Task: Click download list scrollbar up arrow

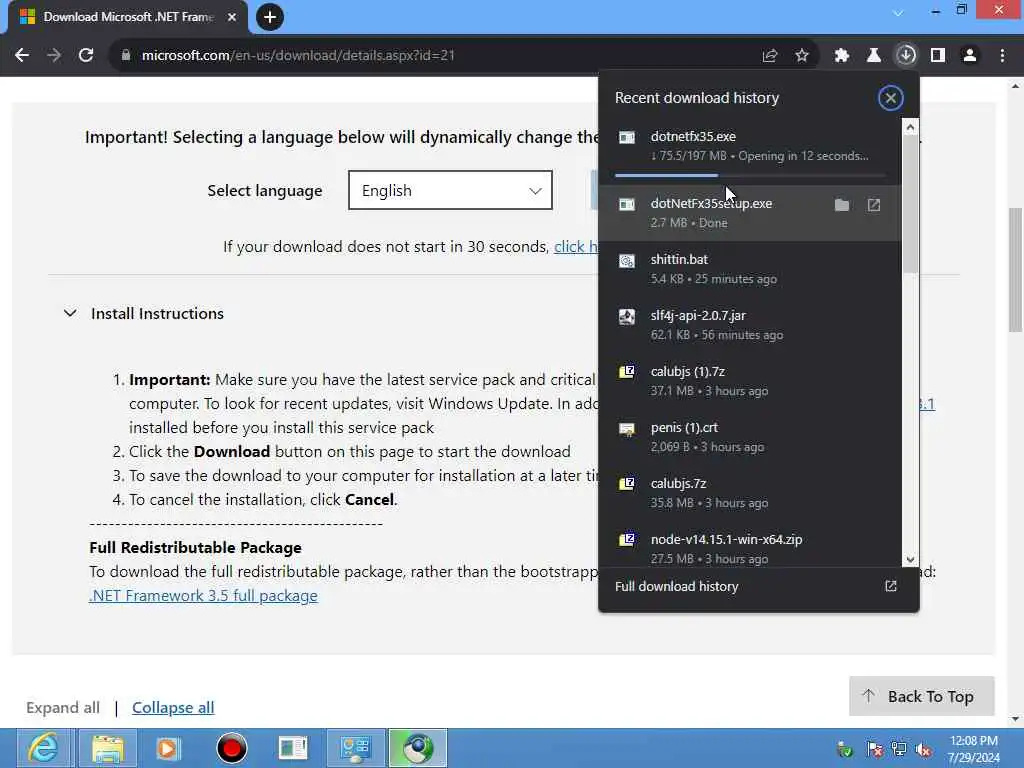Action: [x=910, y=127]
